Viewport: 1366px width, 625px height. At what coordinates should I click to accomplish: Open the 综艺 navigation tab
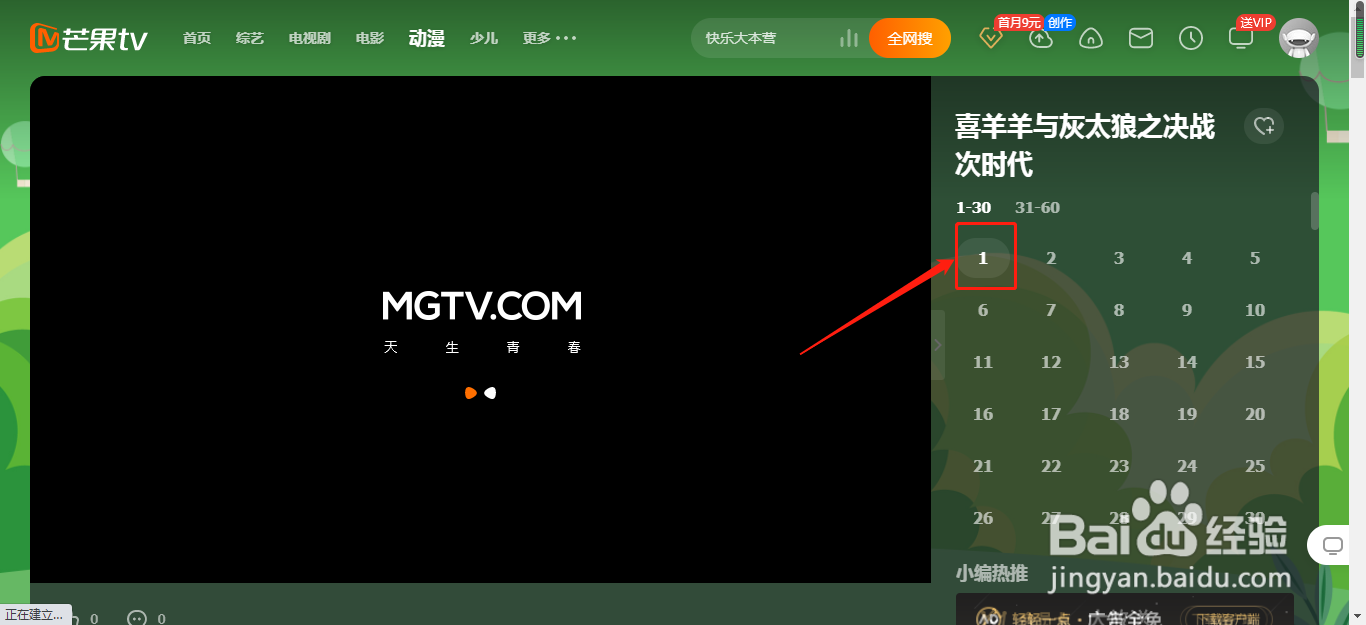[x=250, y=39]
